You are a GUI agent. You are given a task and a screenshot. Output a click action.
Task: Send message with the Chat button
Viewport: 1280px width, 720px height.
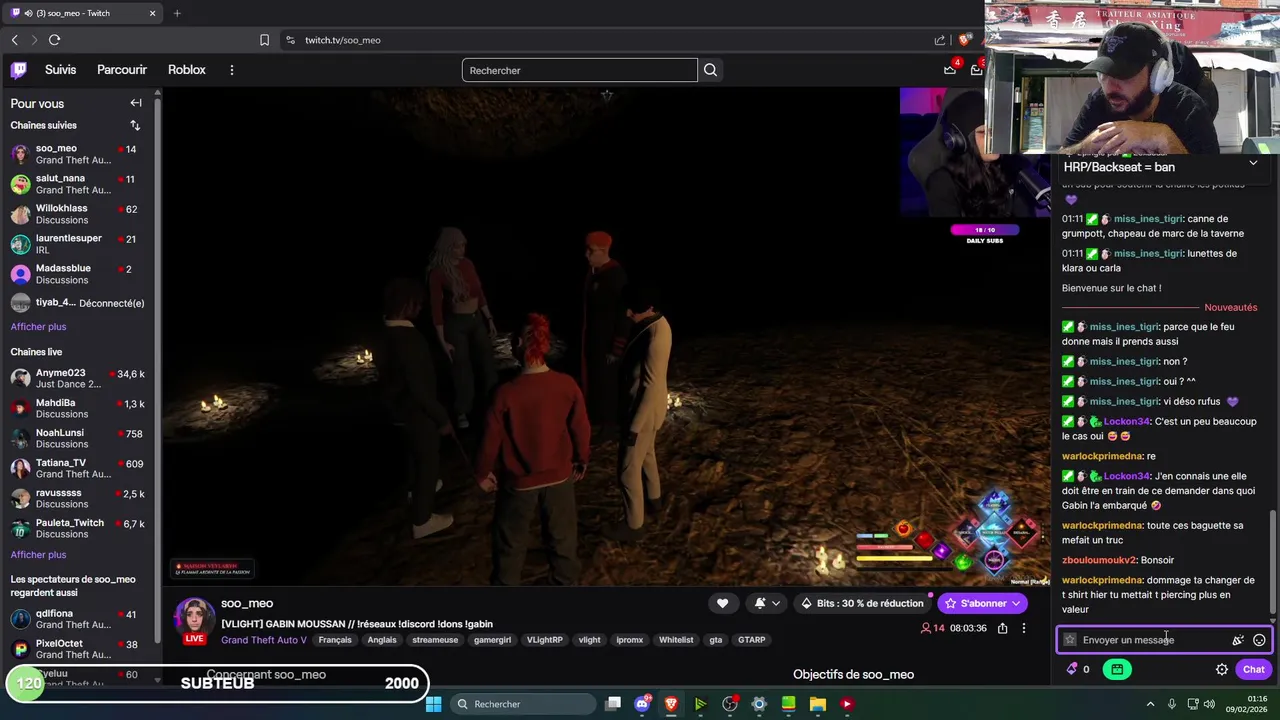click(x=1253, y=669)
